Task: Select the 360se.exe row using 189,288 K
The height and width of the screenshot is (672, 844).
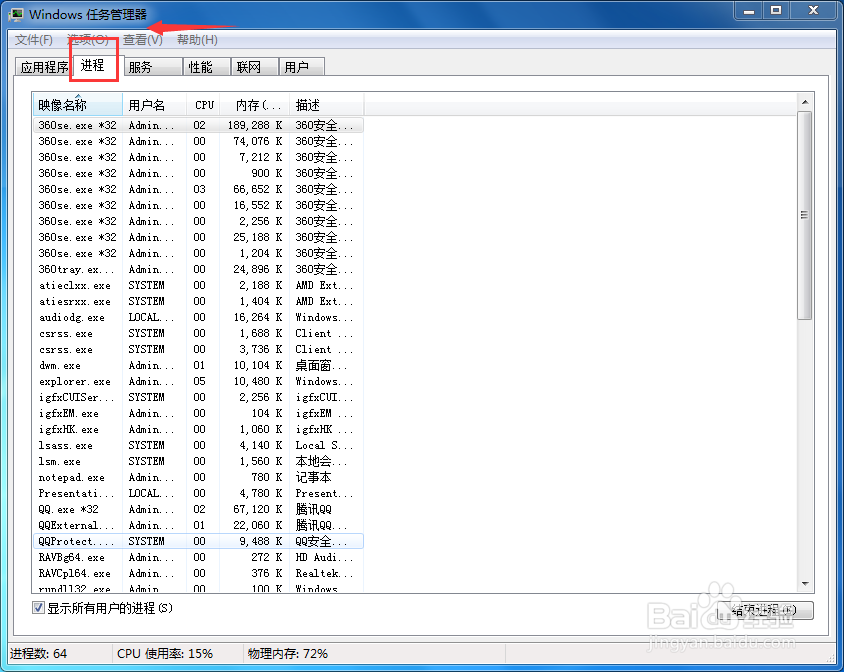Action: tap(198, 125)
